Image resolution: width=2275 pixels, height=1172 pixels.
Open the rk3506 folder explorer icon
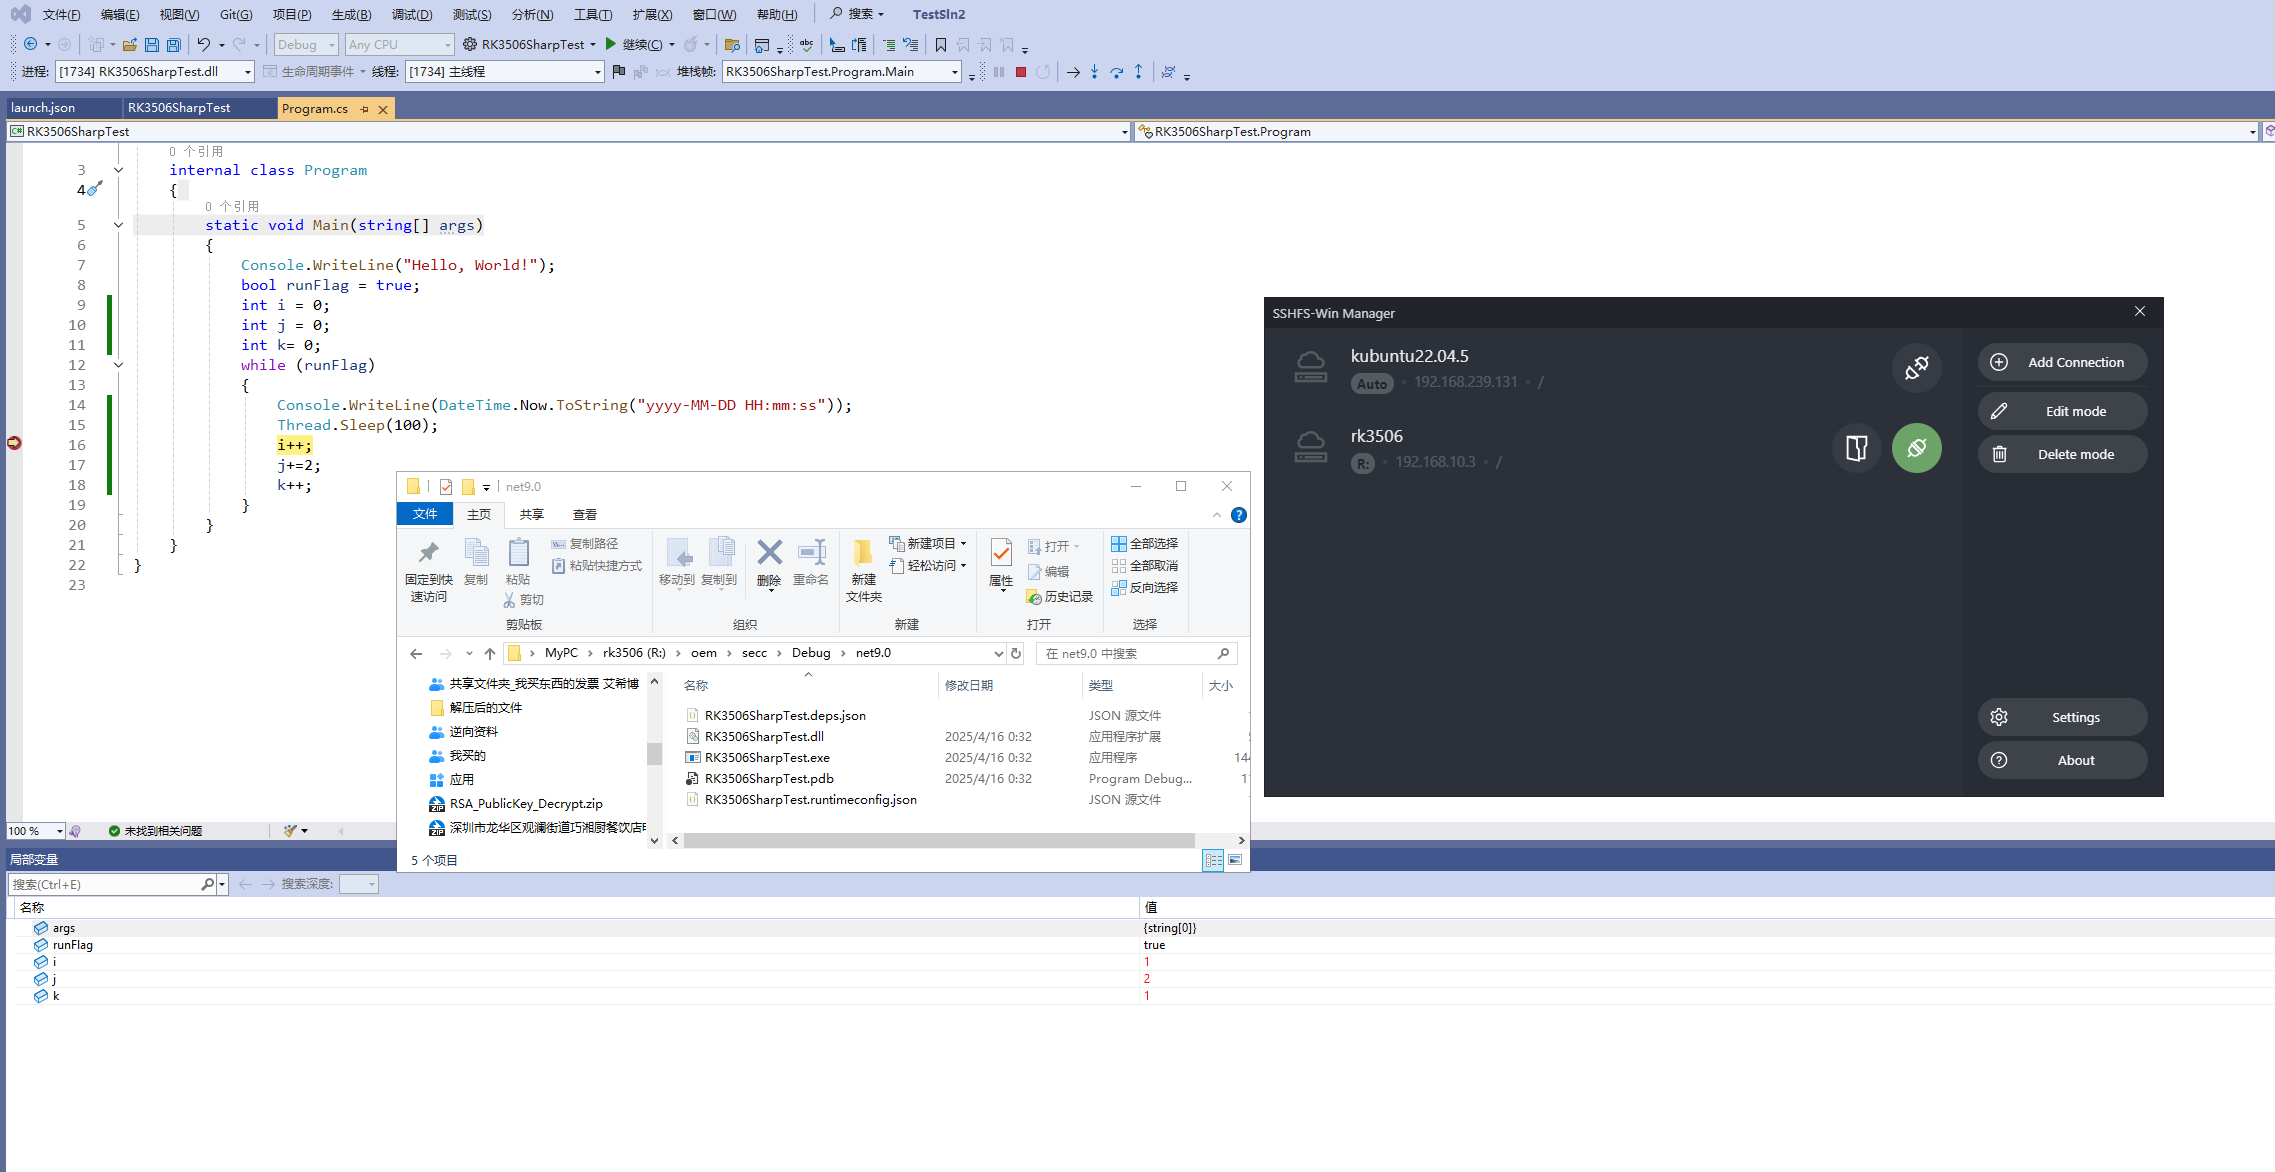1857,448
